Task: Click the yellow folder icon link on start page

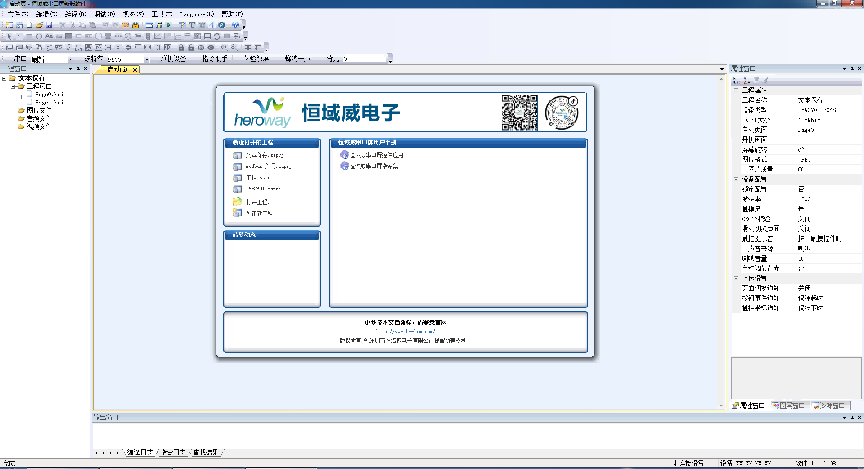Action: (237, 201)
